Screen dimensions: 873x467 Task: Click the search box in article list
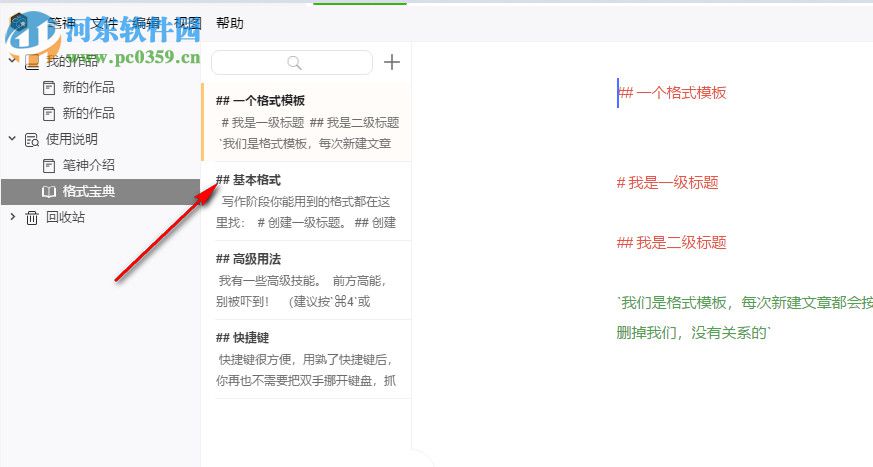click(292, 62)
